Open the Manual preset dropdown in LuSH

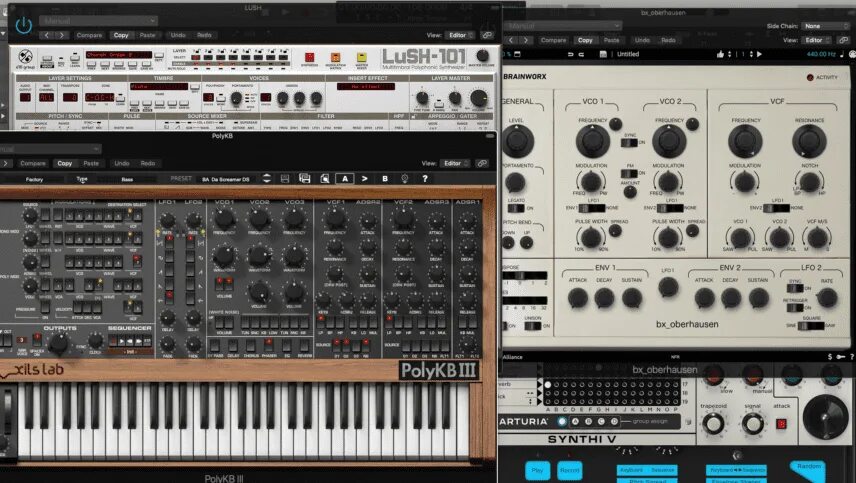click(98, 21)
